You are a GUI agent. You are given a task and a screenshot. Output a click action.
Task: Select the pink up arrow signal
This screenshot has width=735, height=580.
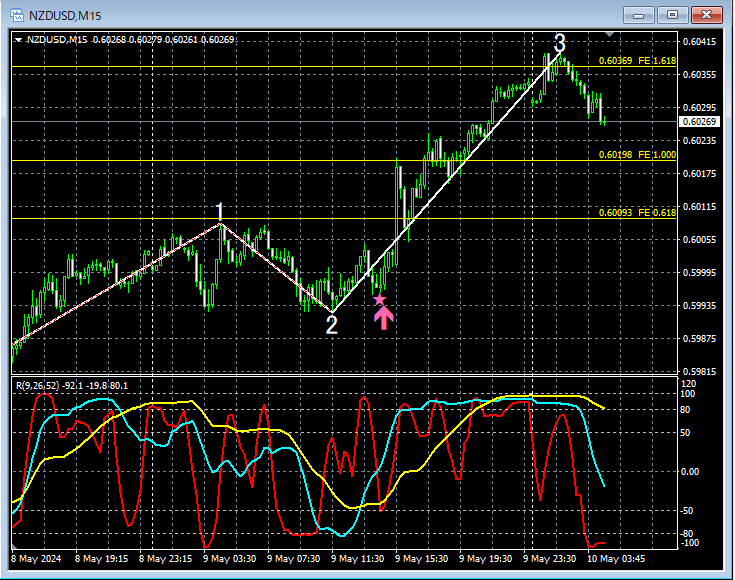tap(383, 318)
